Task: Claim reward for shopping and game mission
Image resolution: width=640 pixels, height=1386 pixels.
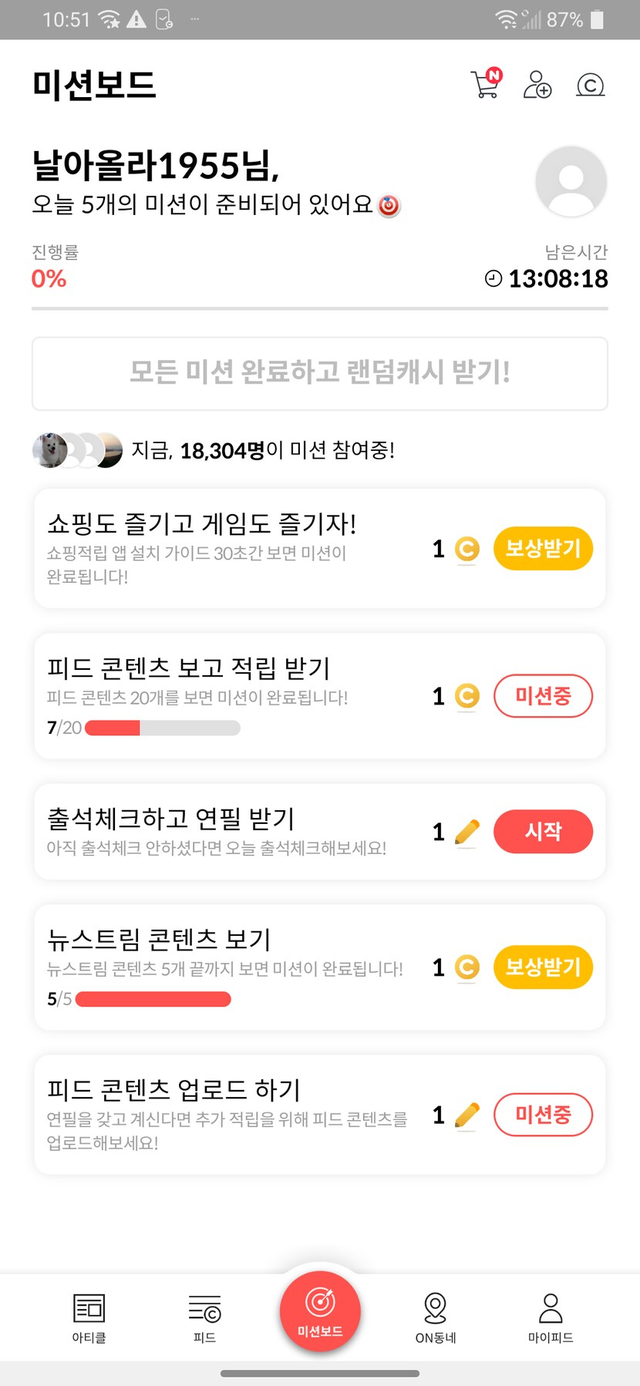Action: click(x=543, y=548)
